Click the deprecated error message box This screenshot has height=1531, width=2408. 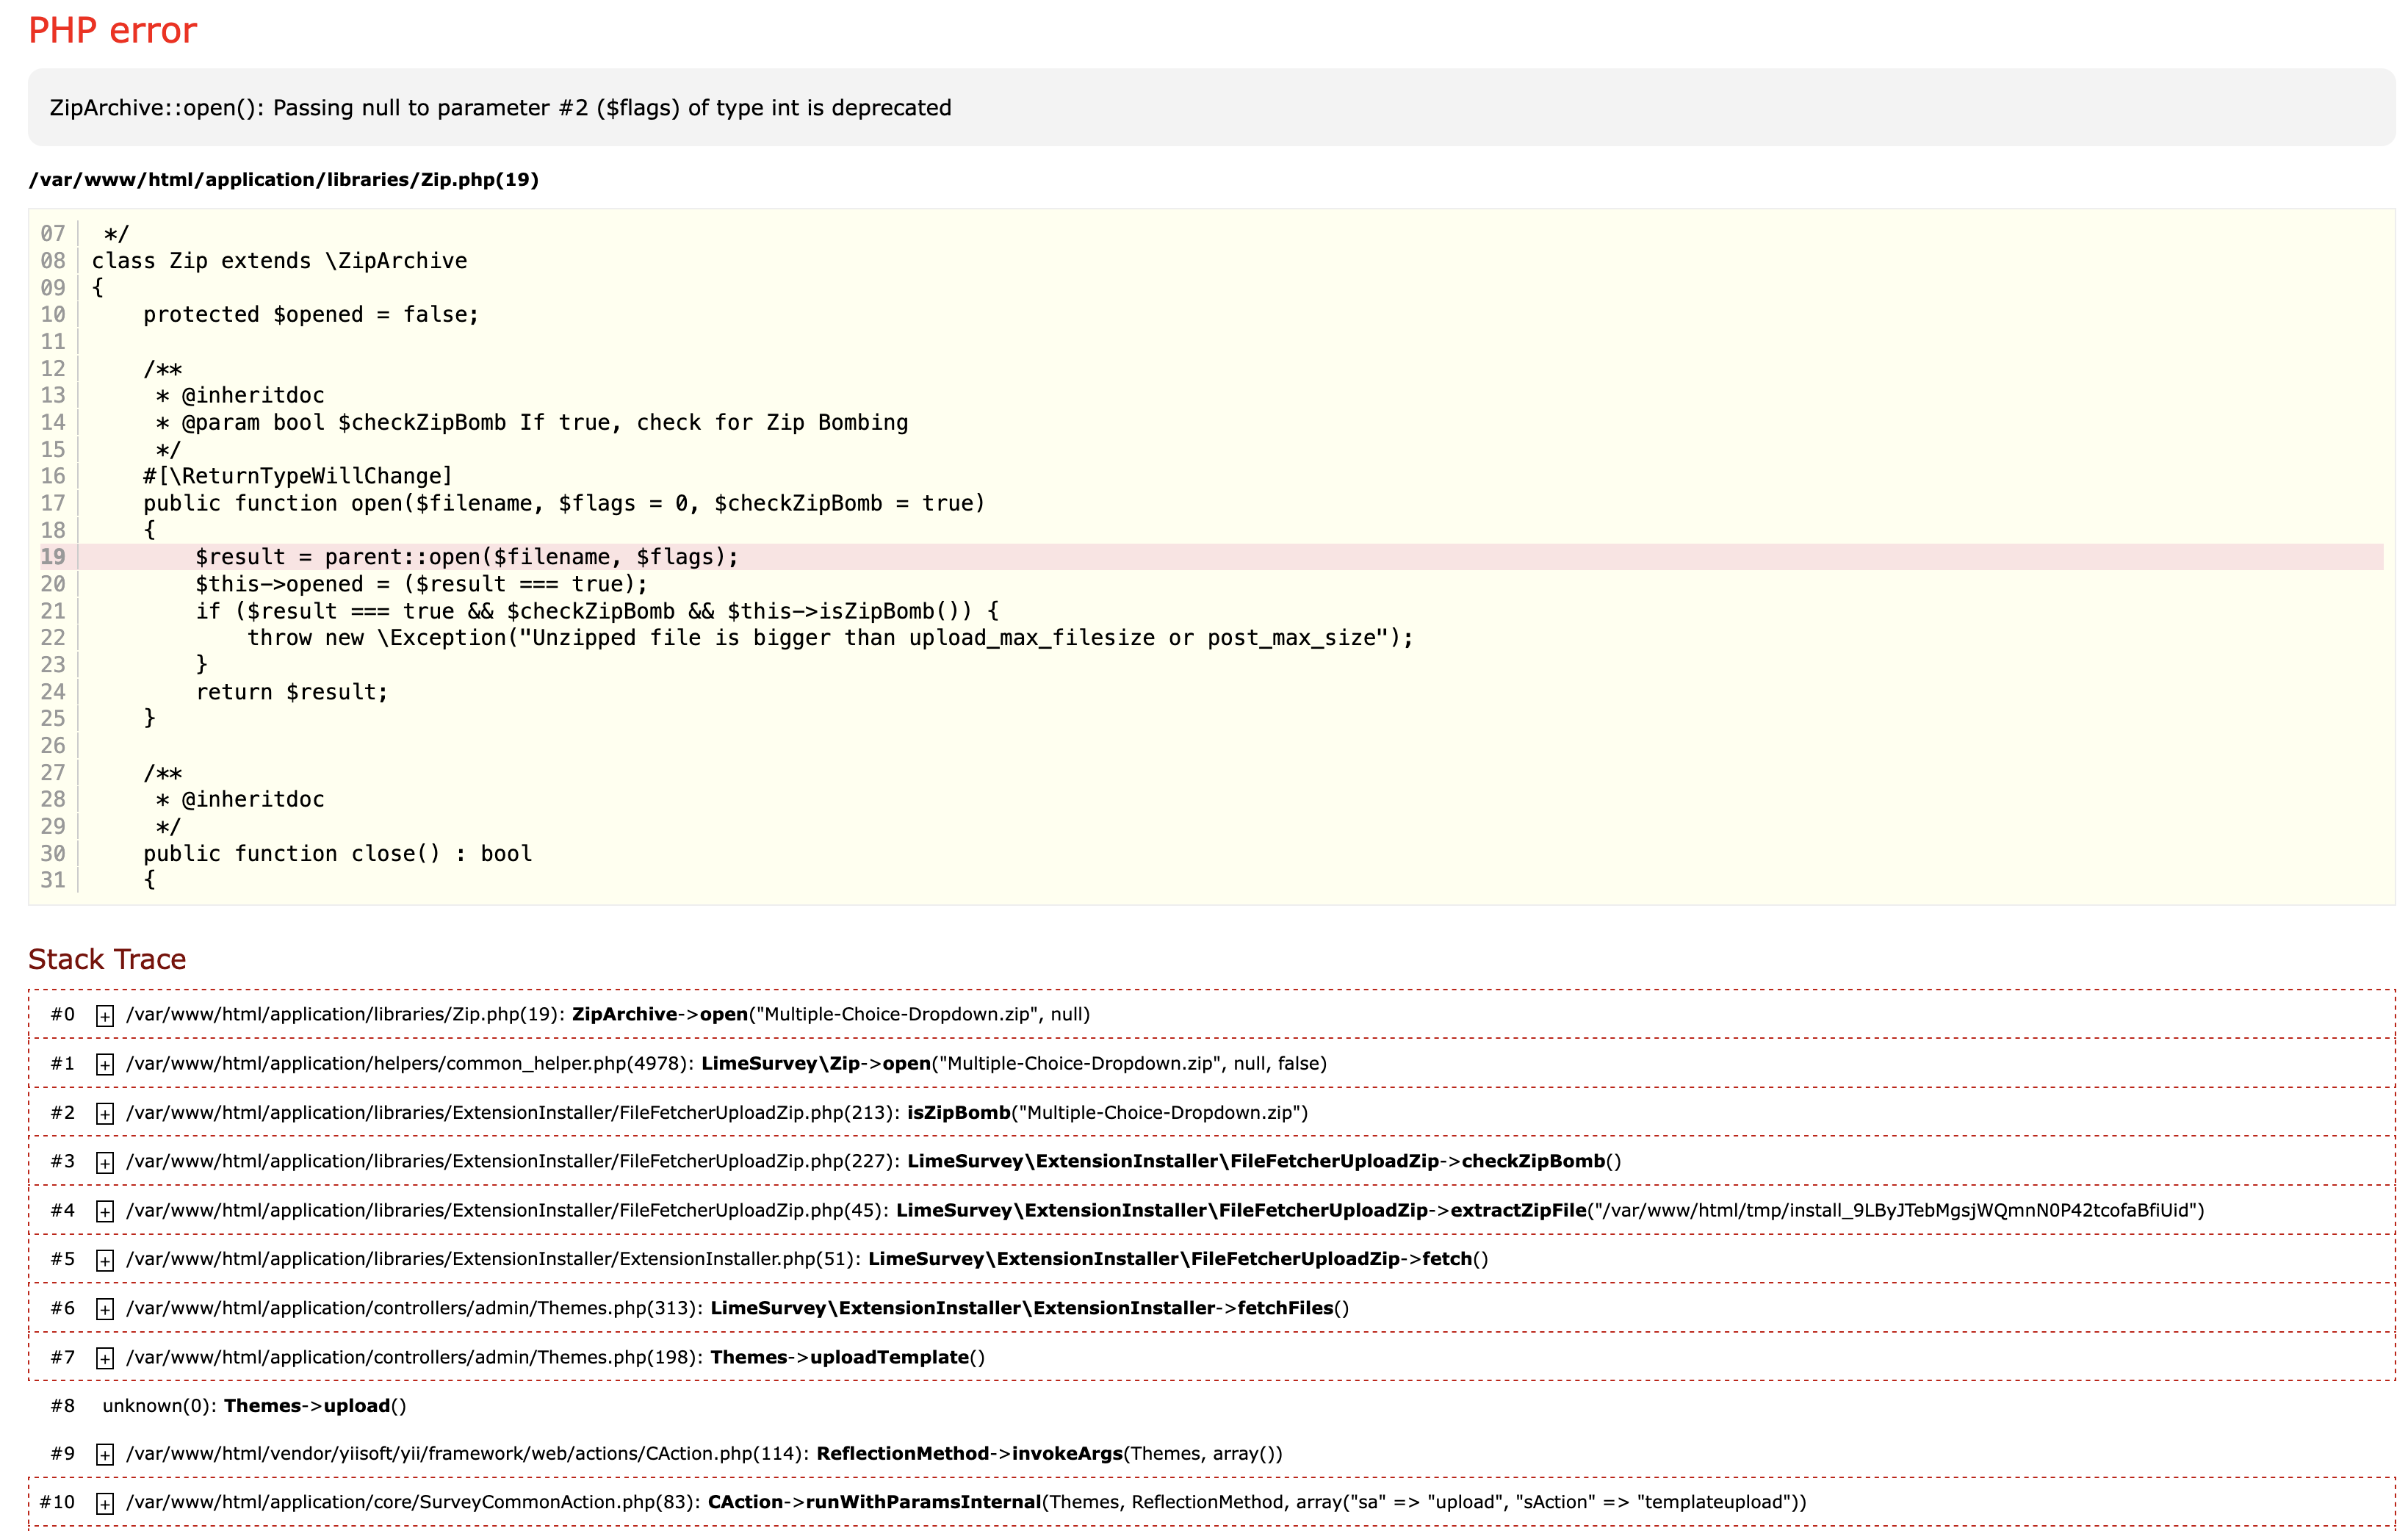(500, 108)
